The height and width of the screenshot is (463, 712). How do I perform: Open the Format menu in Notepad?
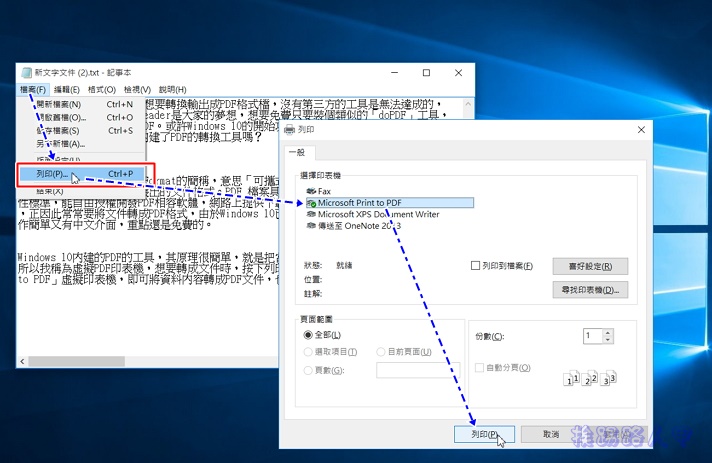tap(102, 90)
